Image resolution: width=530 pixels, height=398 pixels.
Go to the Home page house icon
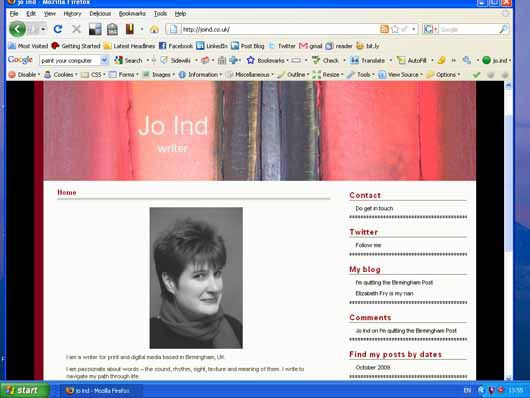tap(154, 29)
